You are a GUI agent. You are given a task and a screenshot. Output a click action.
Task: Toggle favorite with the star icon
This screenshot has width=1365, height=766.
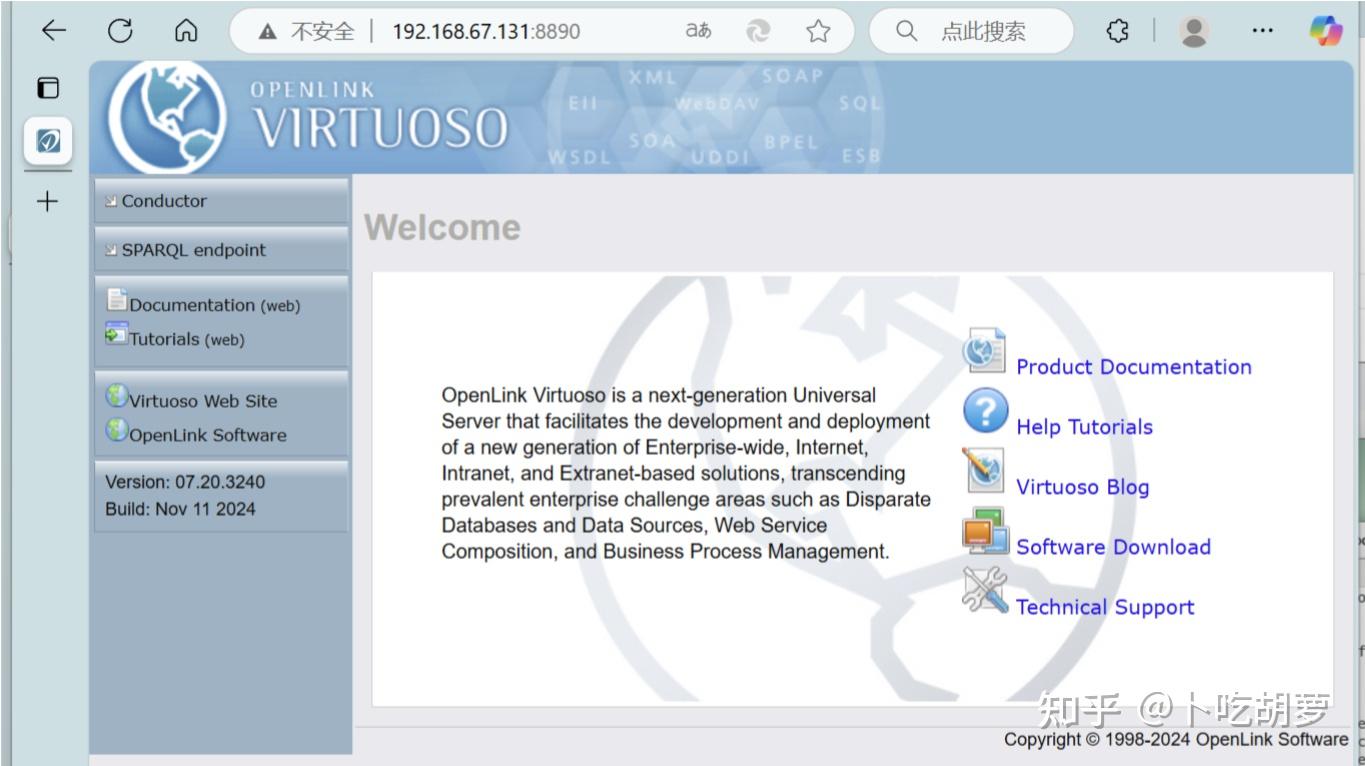817,31
